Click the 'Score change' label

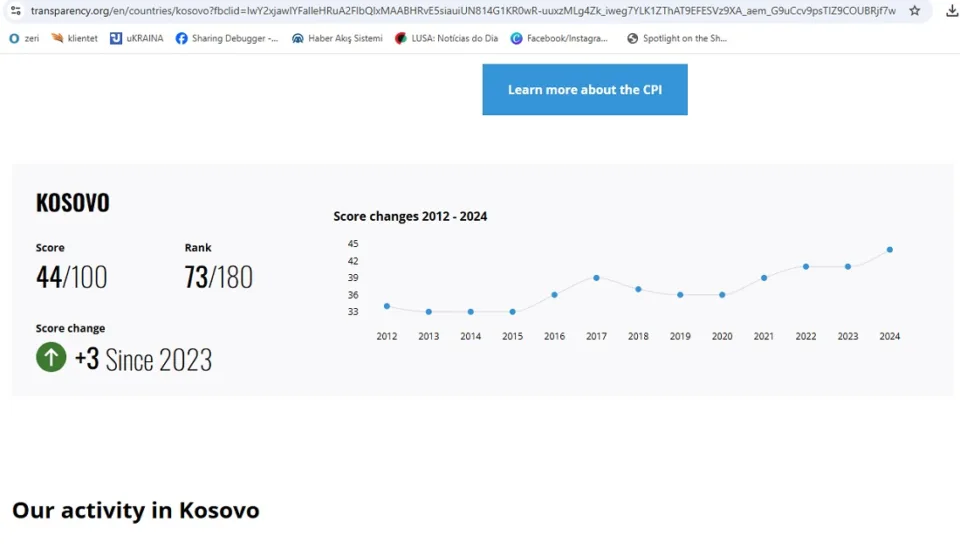(70, 328)
